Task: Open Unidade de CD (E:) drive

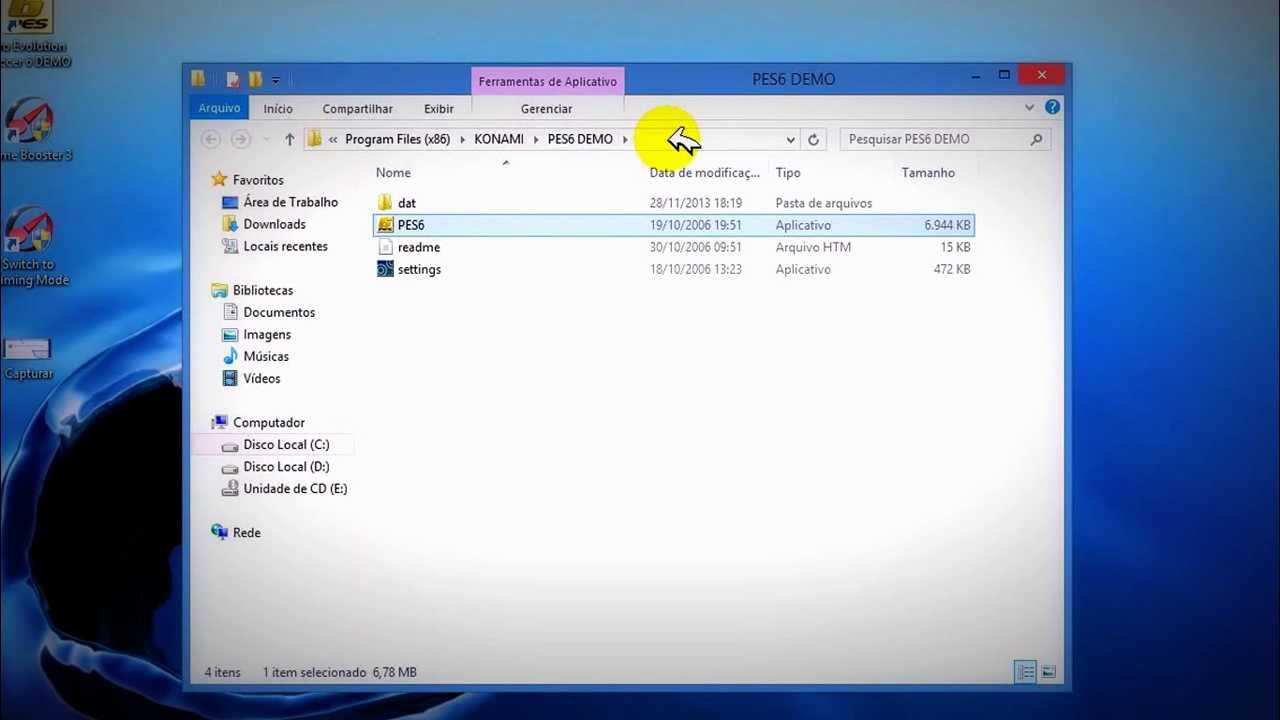Action: 295,488
